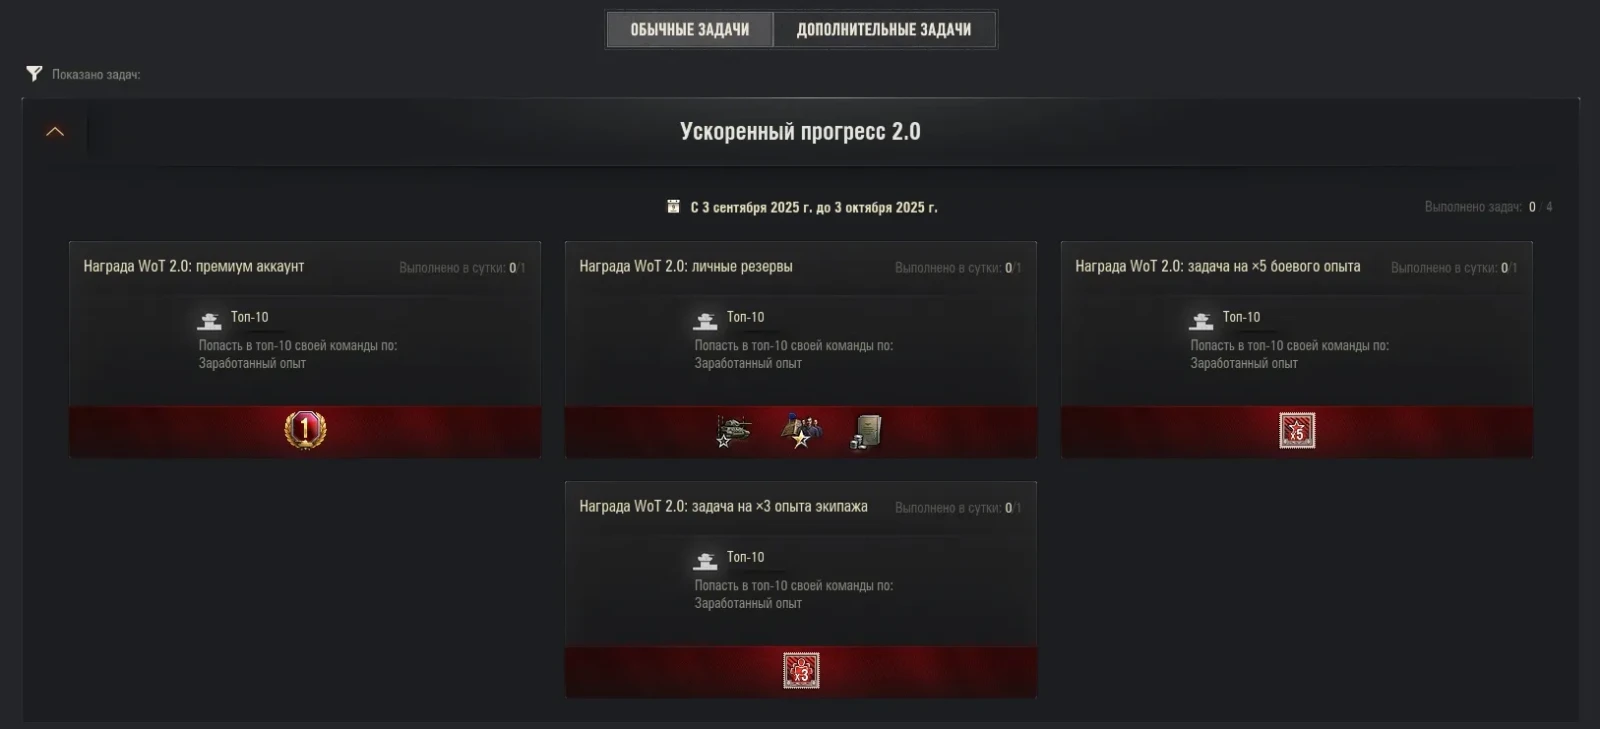Screen dimensions: 1600x729
Task: Click the crew with star reserve icon
Action: (800, 431)
